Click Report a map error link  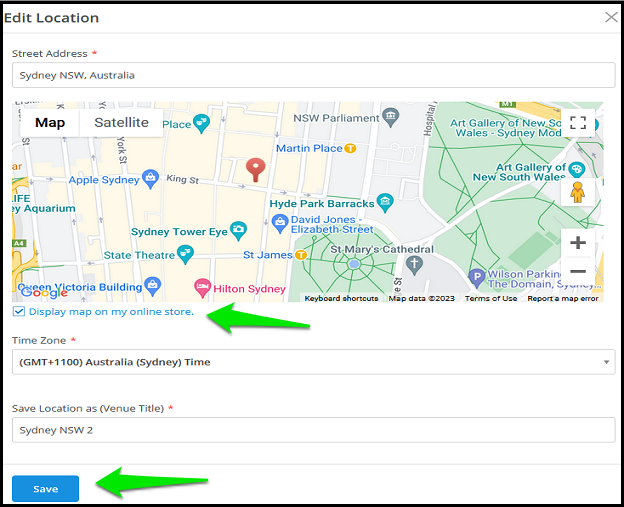click(x=563, y=298)
